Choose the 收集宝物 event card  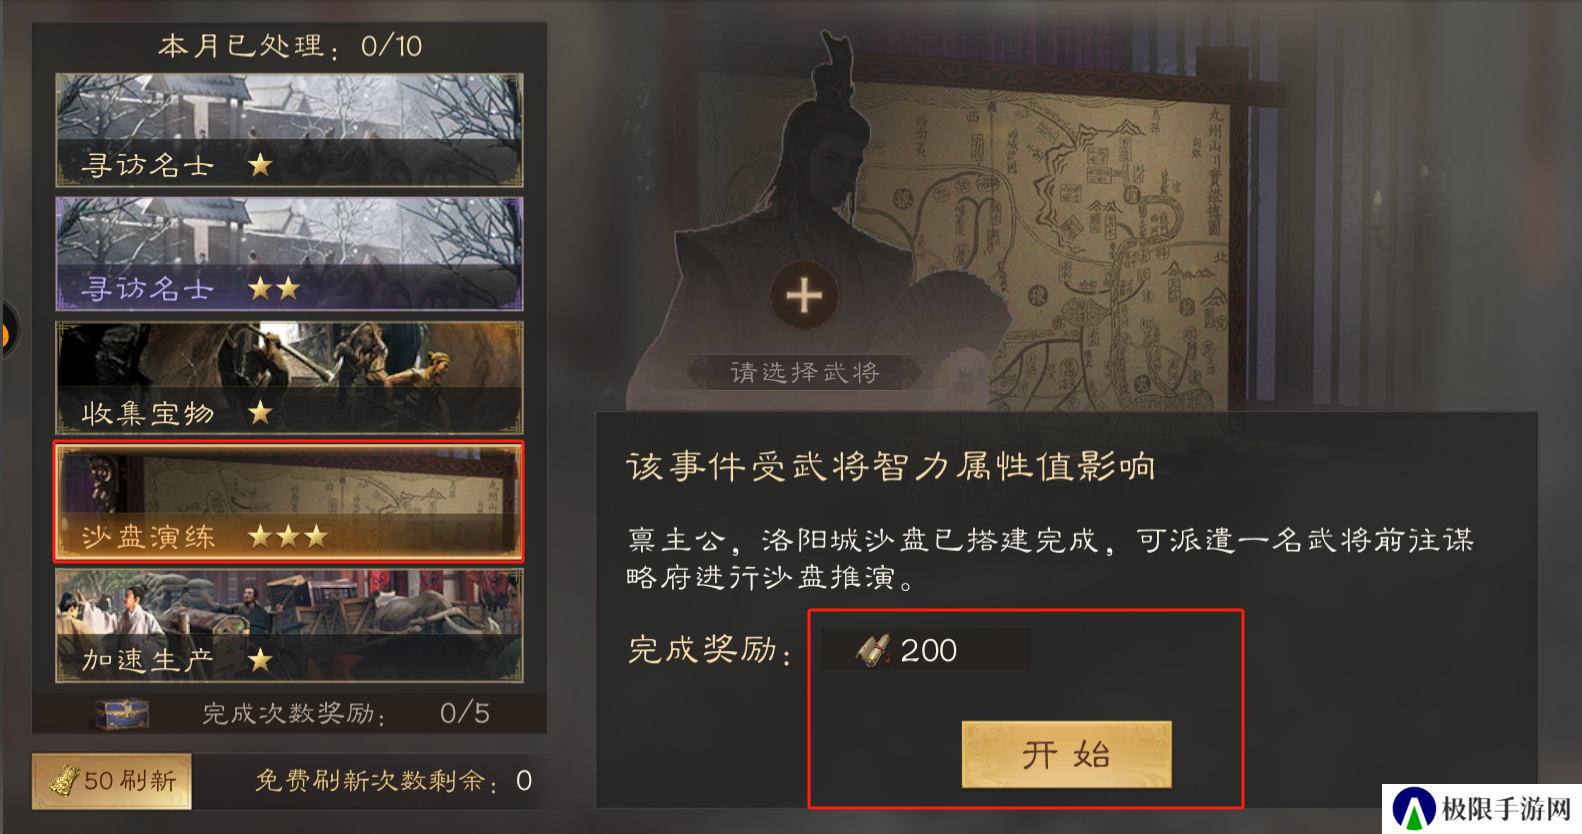click(289, 378)
